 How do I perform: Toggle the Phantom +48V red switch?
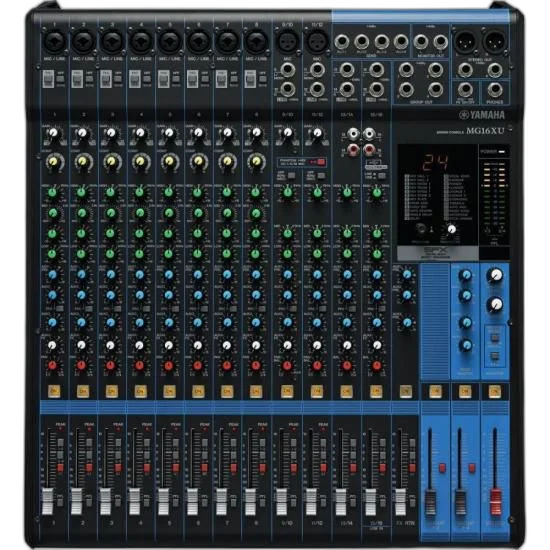(x=321, y=162)
